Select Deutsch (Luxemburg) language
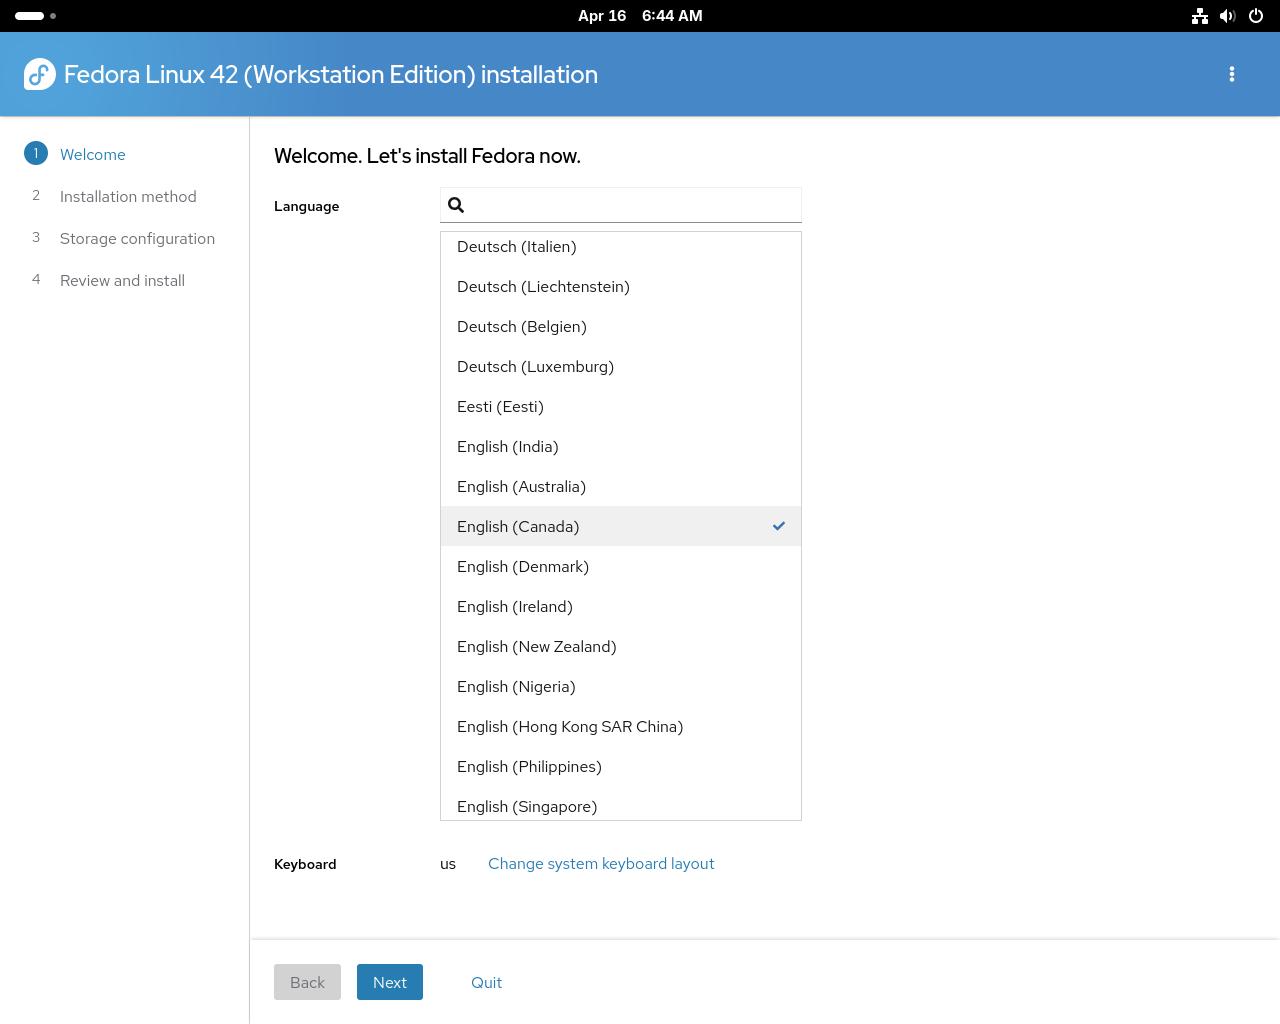1280x1024 pixels. click(621, 366)
